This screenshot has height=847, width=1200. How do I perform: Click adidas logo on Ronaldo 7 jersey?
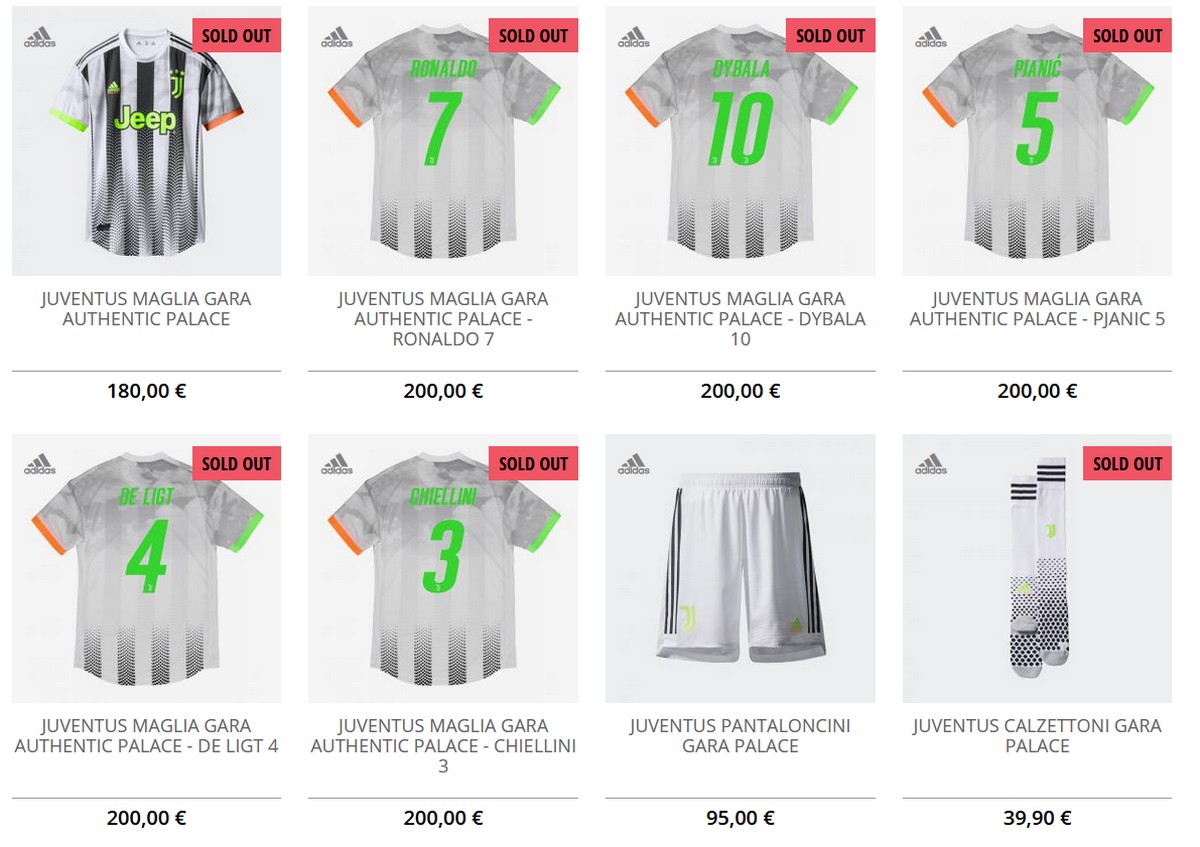337,38
